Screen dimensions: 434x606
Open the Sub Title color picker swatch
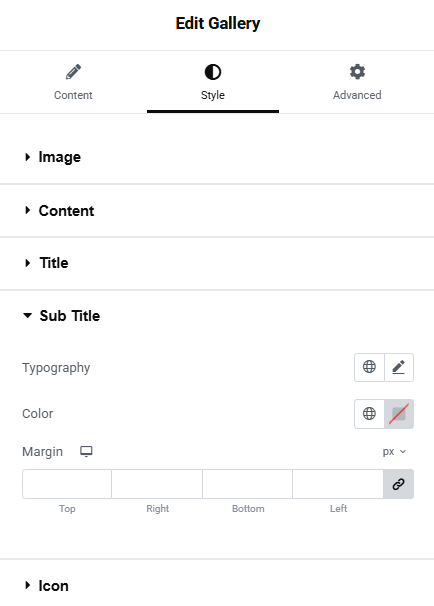click(399, 414)
